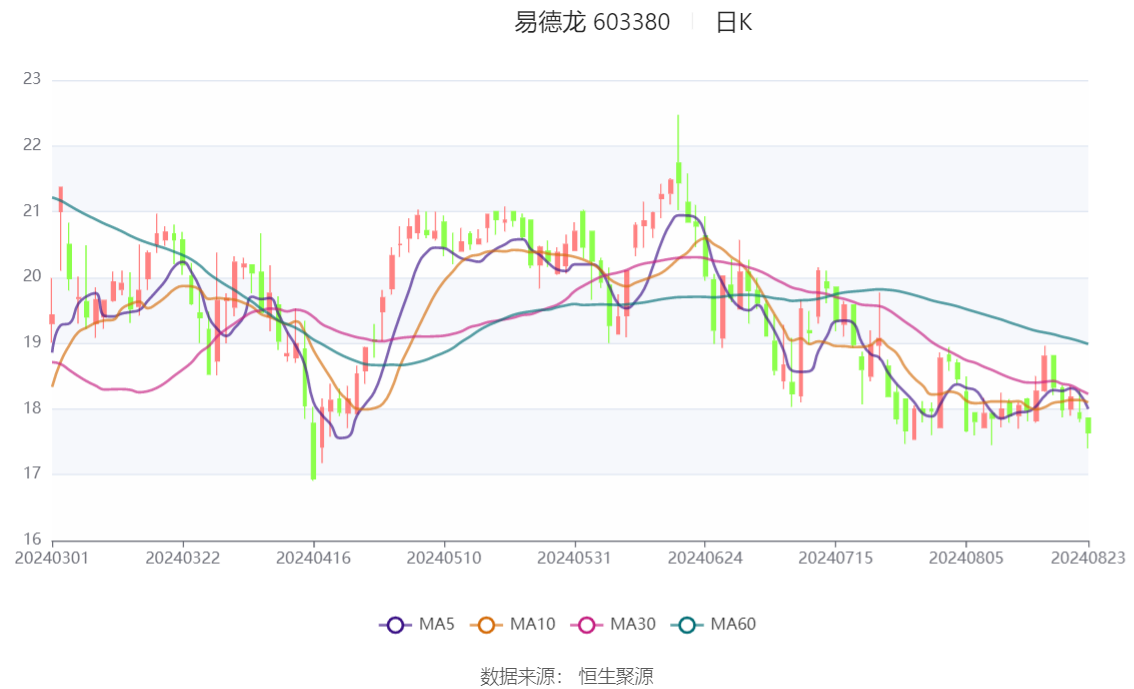Click the 20240624 date axis label
Image resolution: width=1134 pixels, height=689 pixels.
coord(705,558)
